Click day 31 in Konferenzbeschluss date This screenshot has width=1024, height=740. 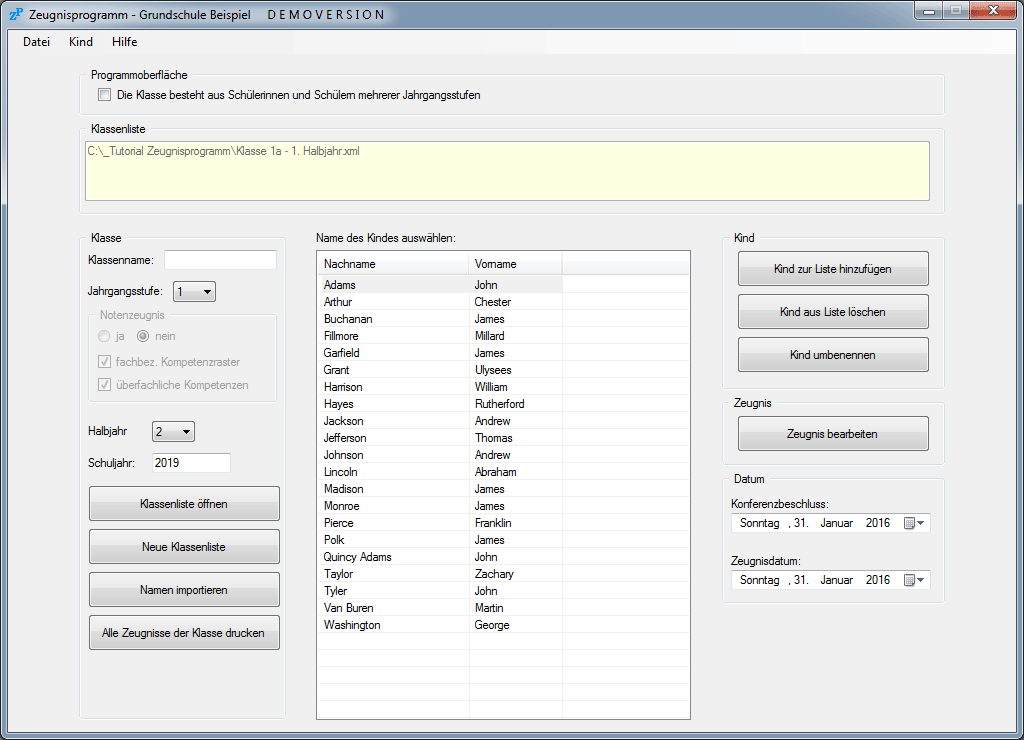tap(801, 523)
